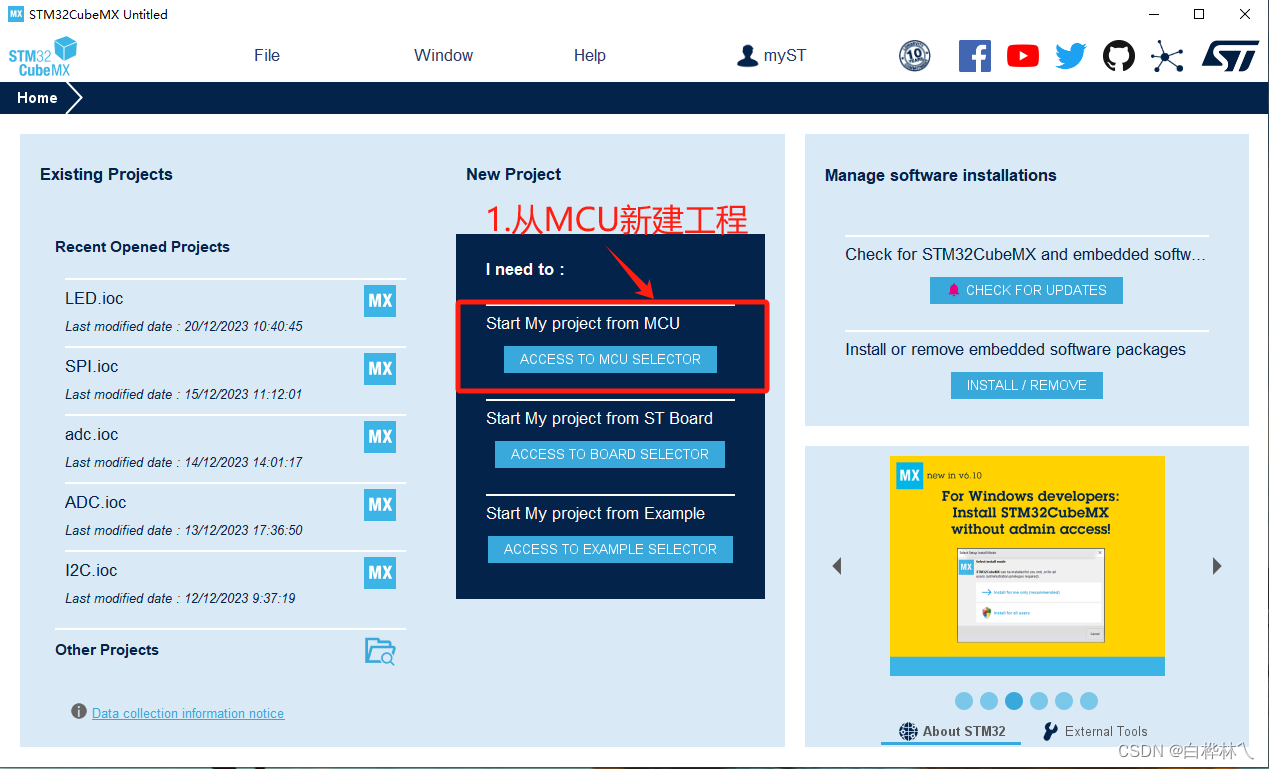
Task: Switch to the External Tools tab
Action: 1095,731
